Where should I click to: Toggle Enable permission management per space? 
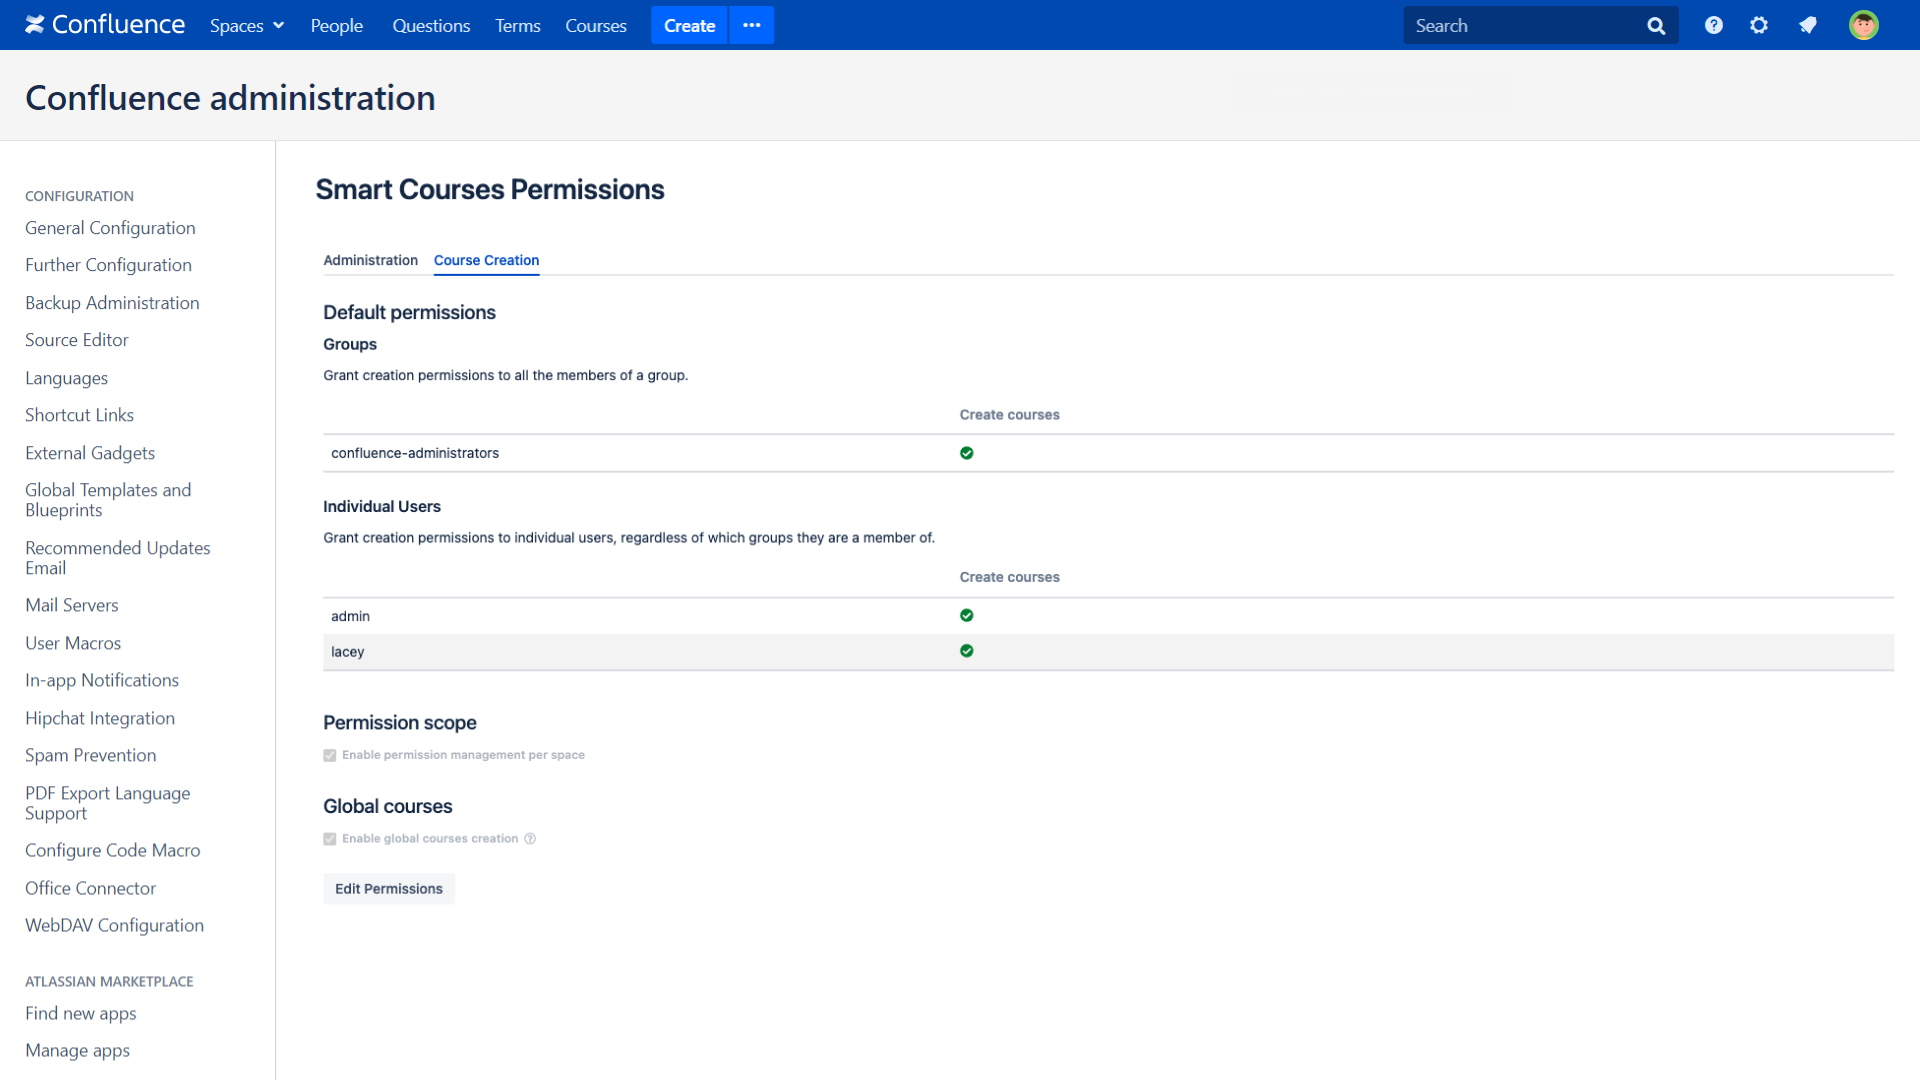(330, 756)
